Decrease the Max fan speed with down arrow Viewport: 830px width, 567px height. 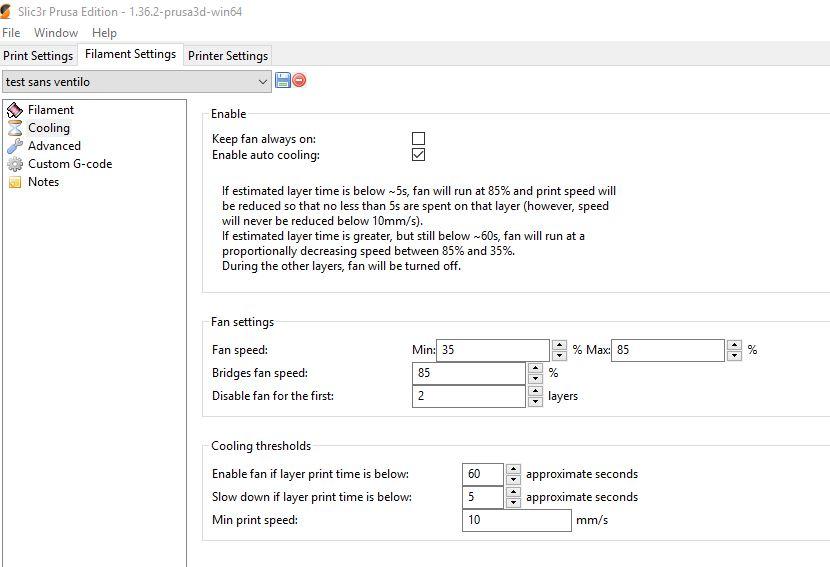tap(734, 355)
